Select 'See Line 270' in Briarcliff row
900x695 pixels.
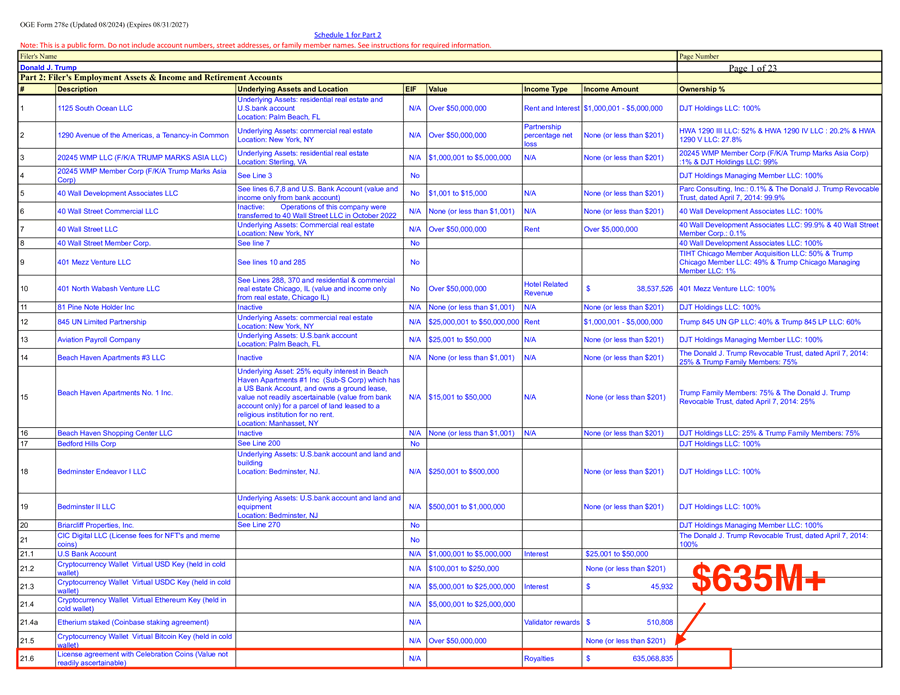click(259, 525)
